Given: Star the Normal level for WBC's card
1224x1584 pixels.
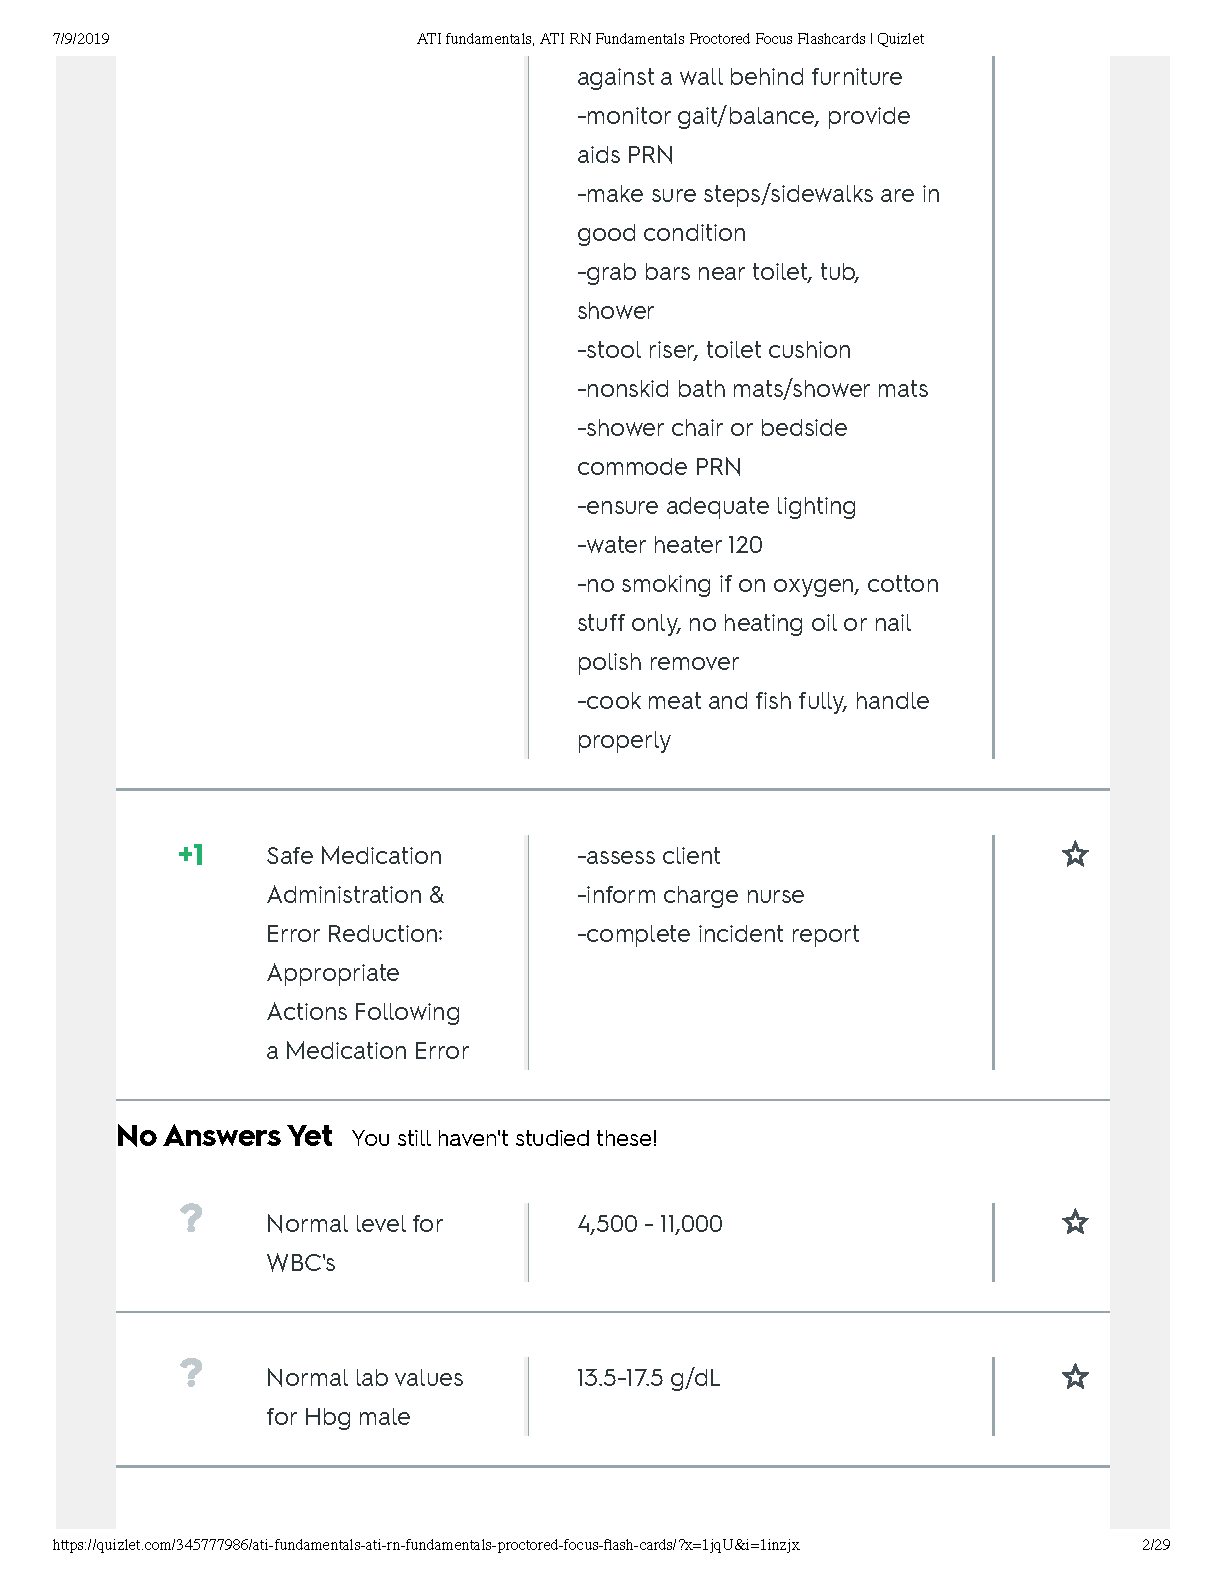Looking at the screenshot, I should coord(1074,1222).
